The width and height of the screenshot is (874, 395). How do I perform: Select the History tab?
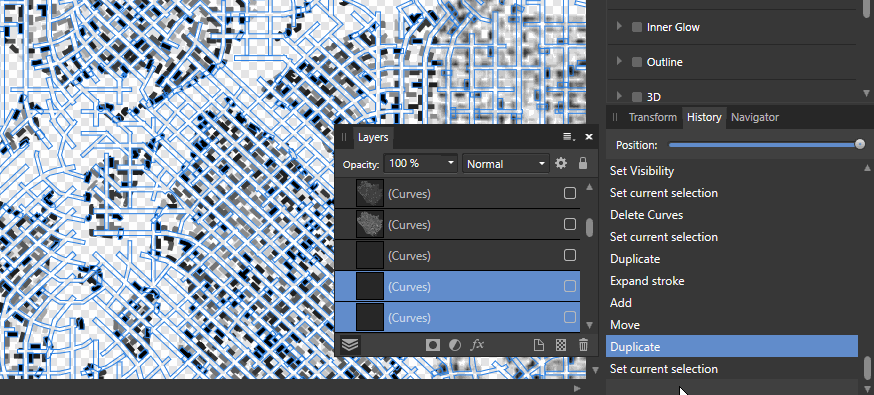coord(704,117)
